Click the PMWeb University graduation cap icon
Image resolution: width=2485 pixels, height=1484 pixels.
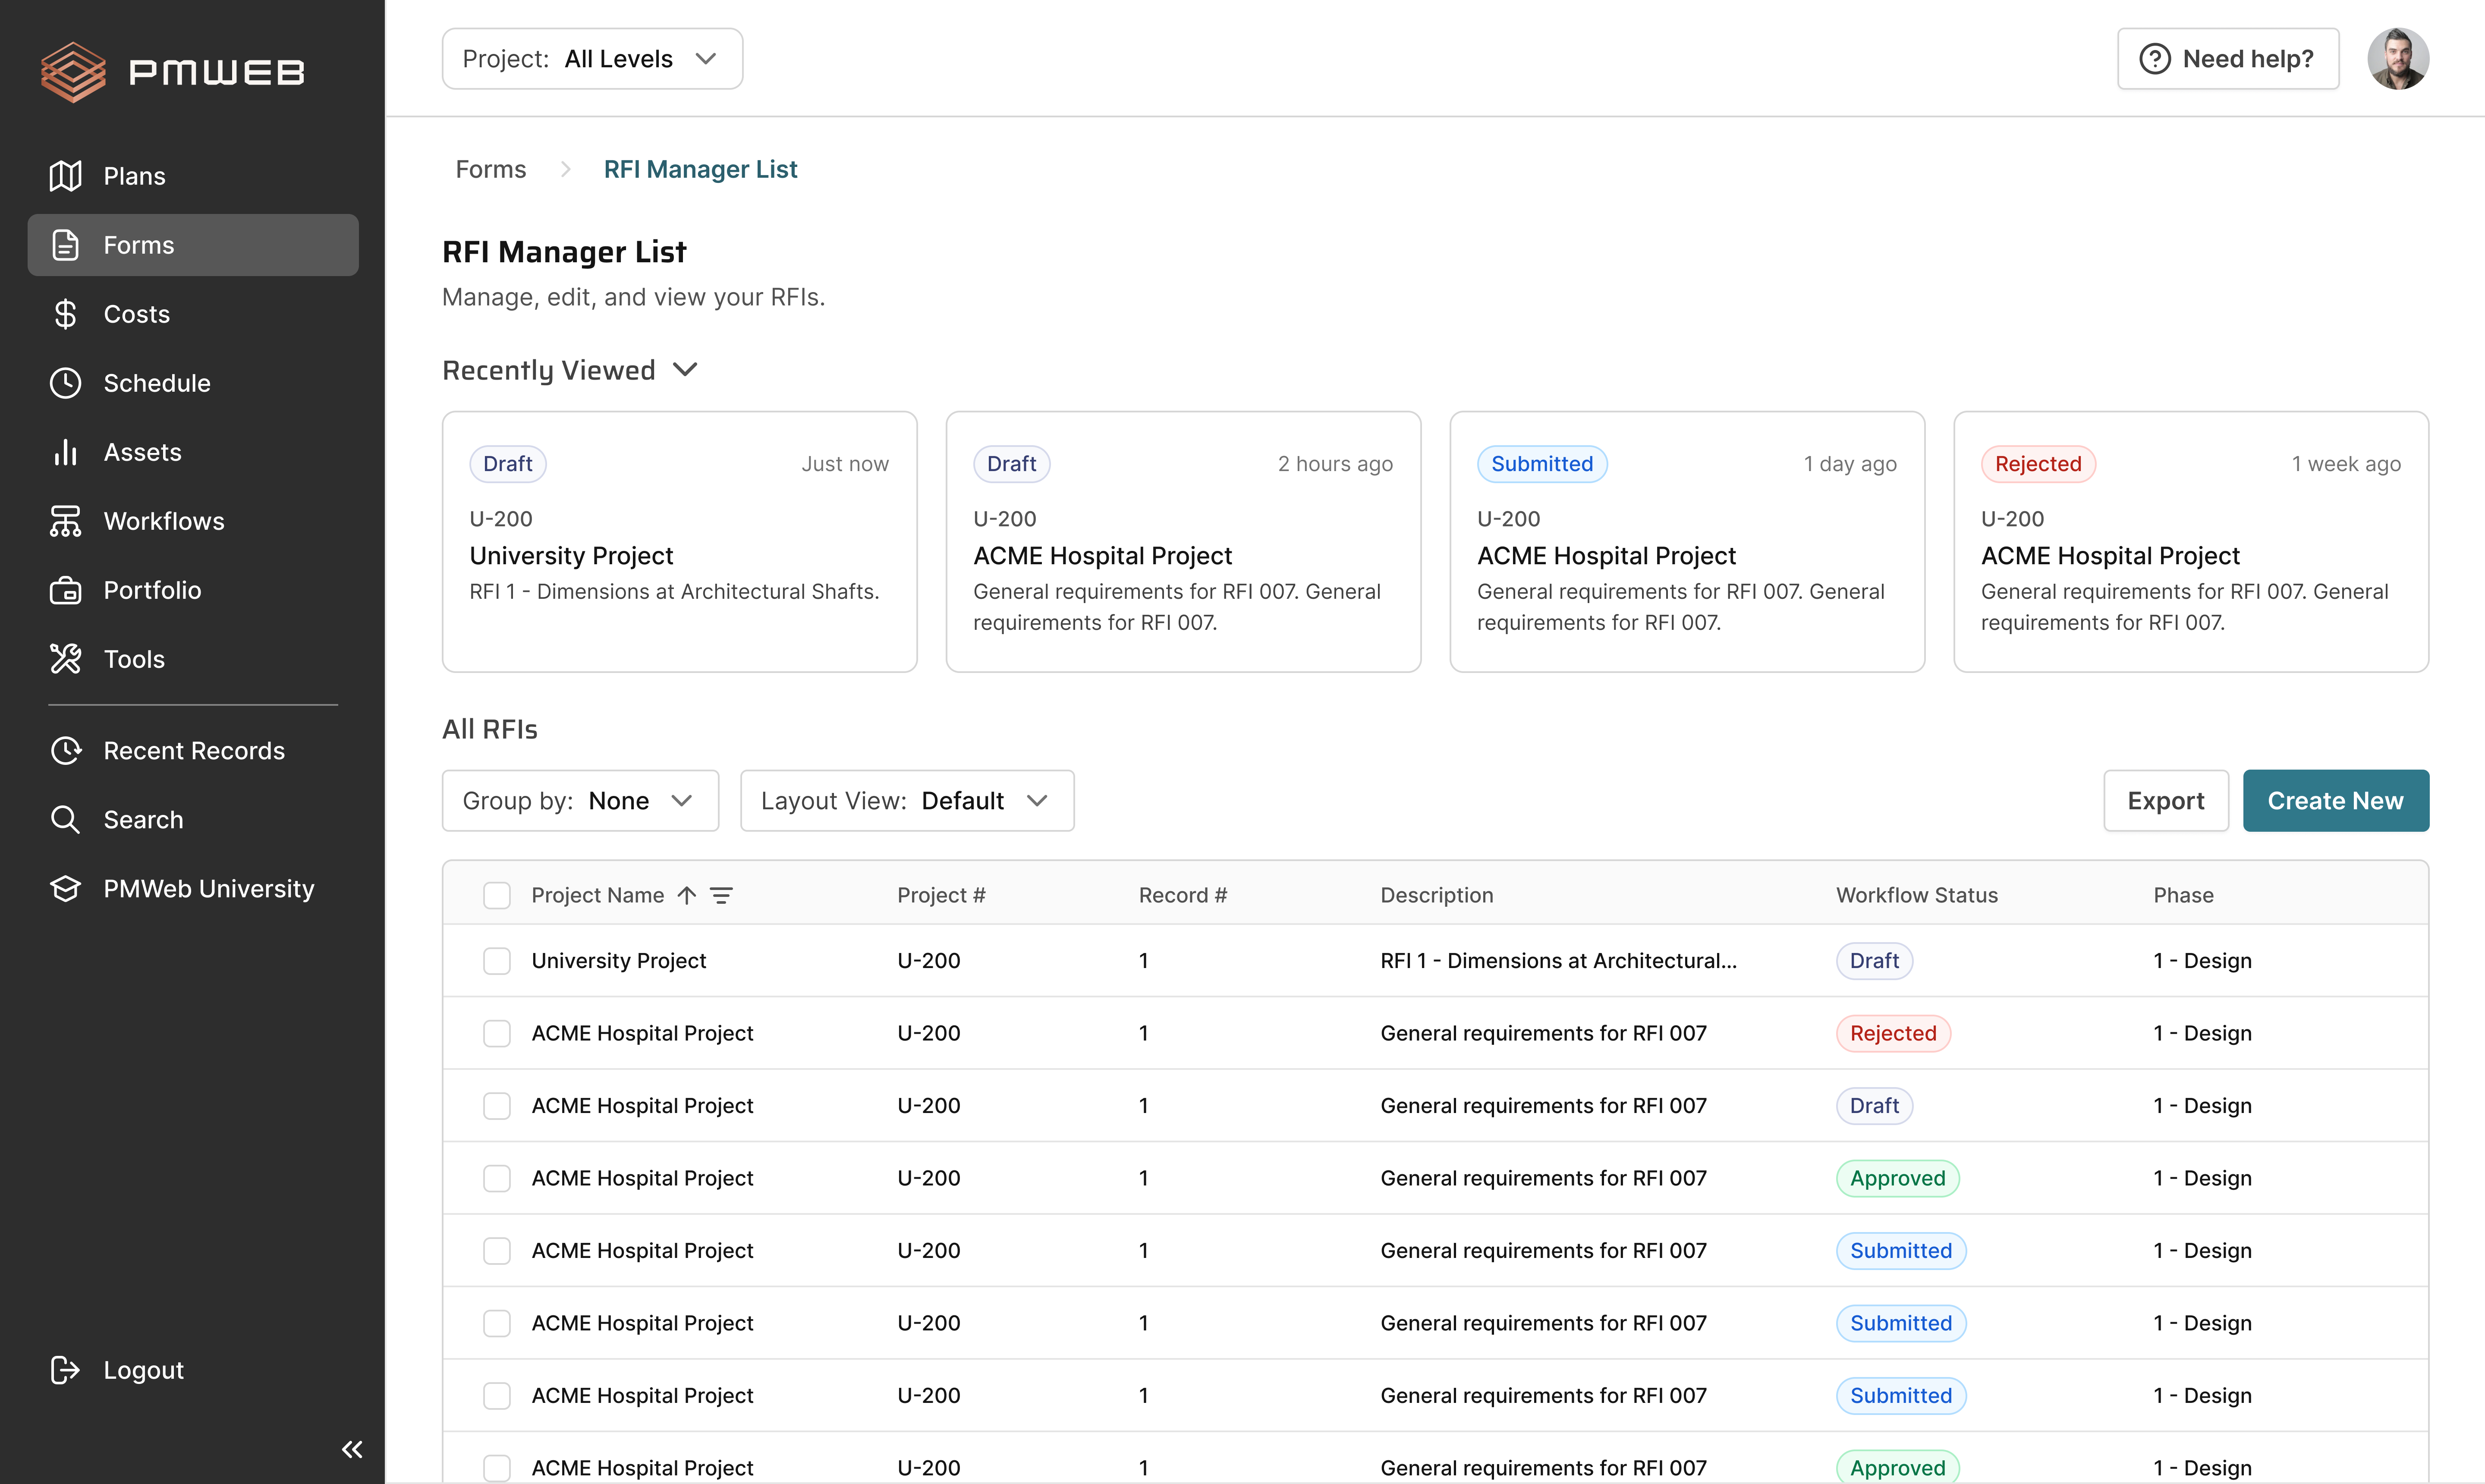(x=66, y=889)
